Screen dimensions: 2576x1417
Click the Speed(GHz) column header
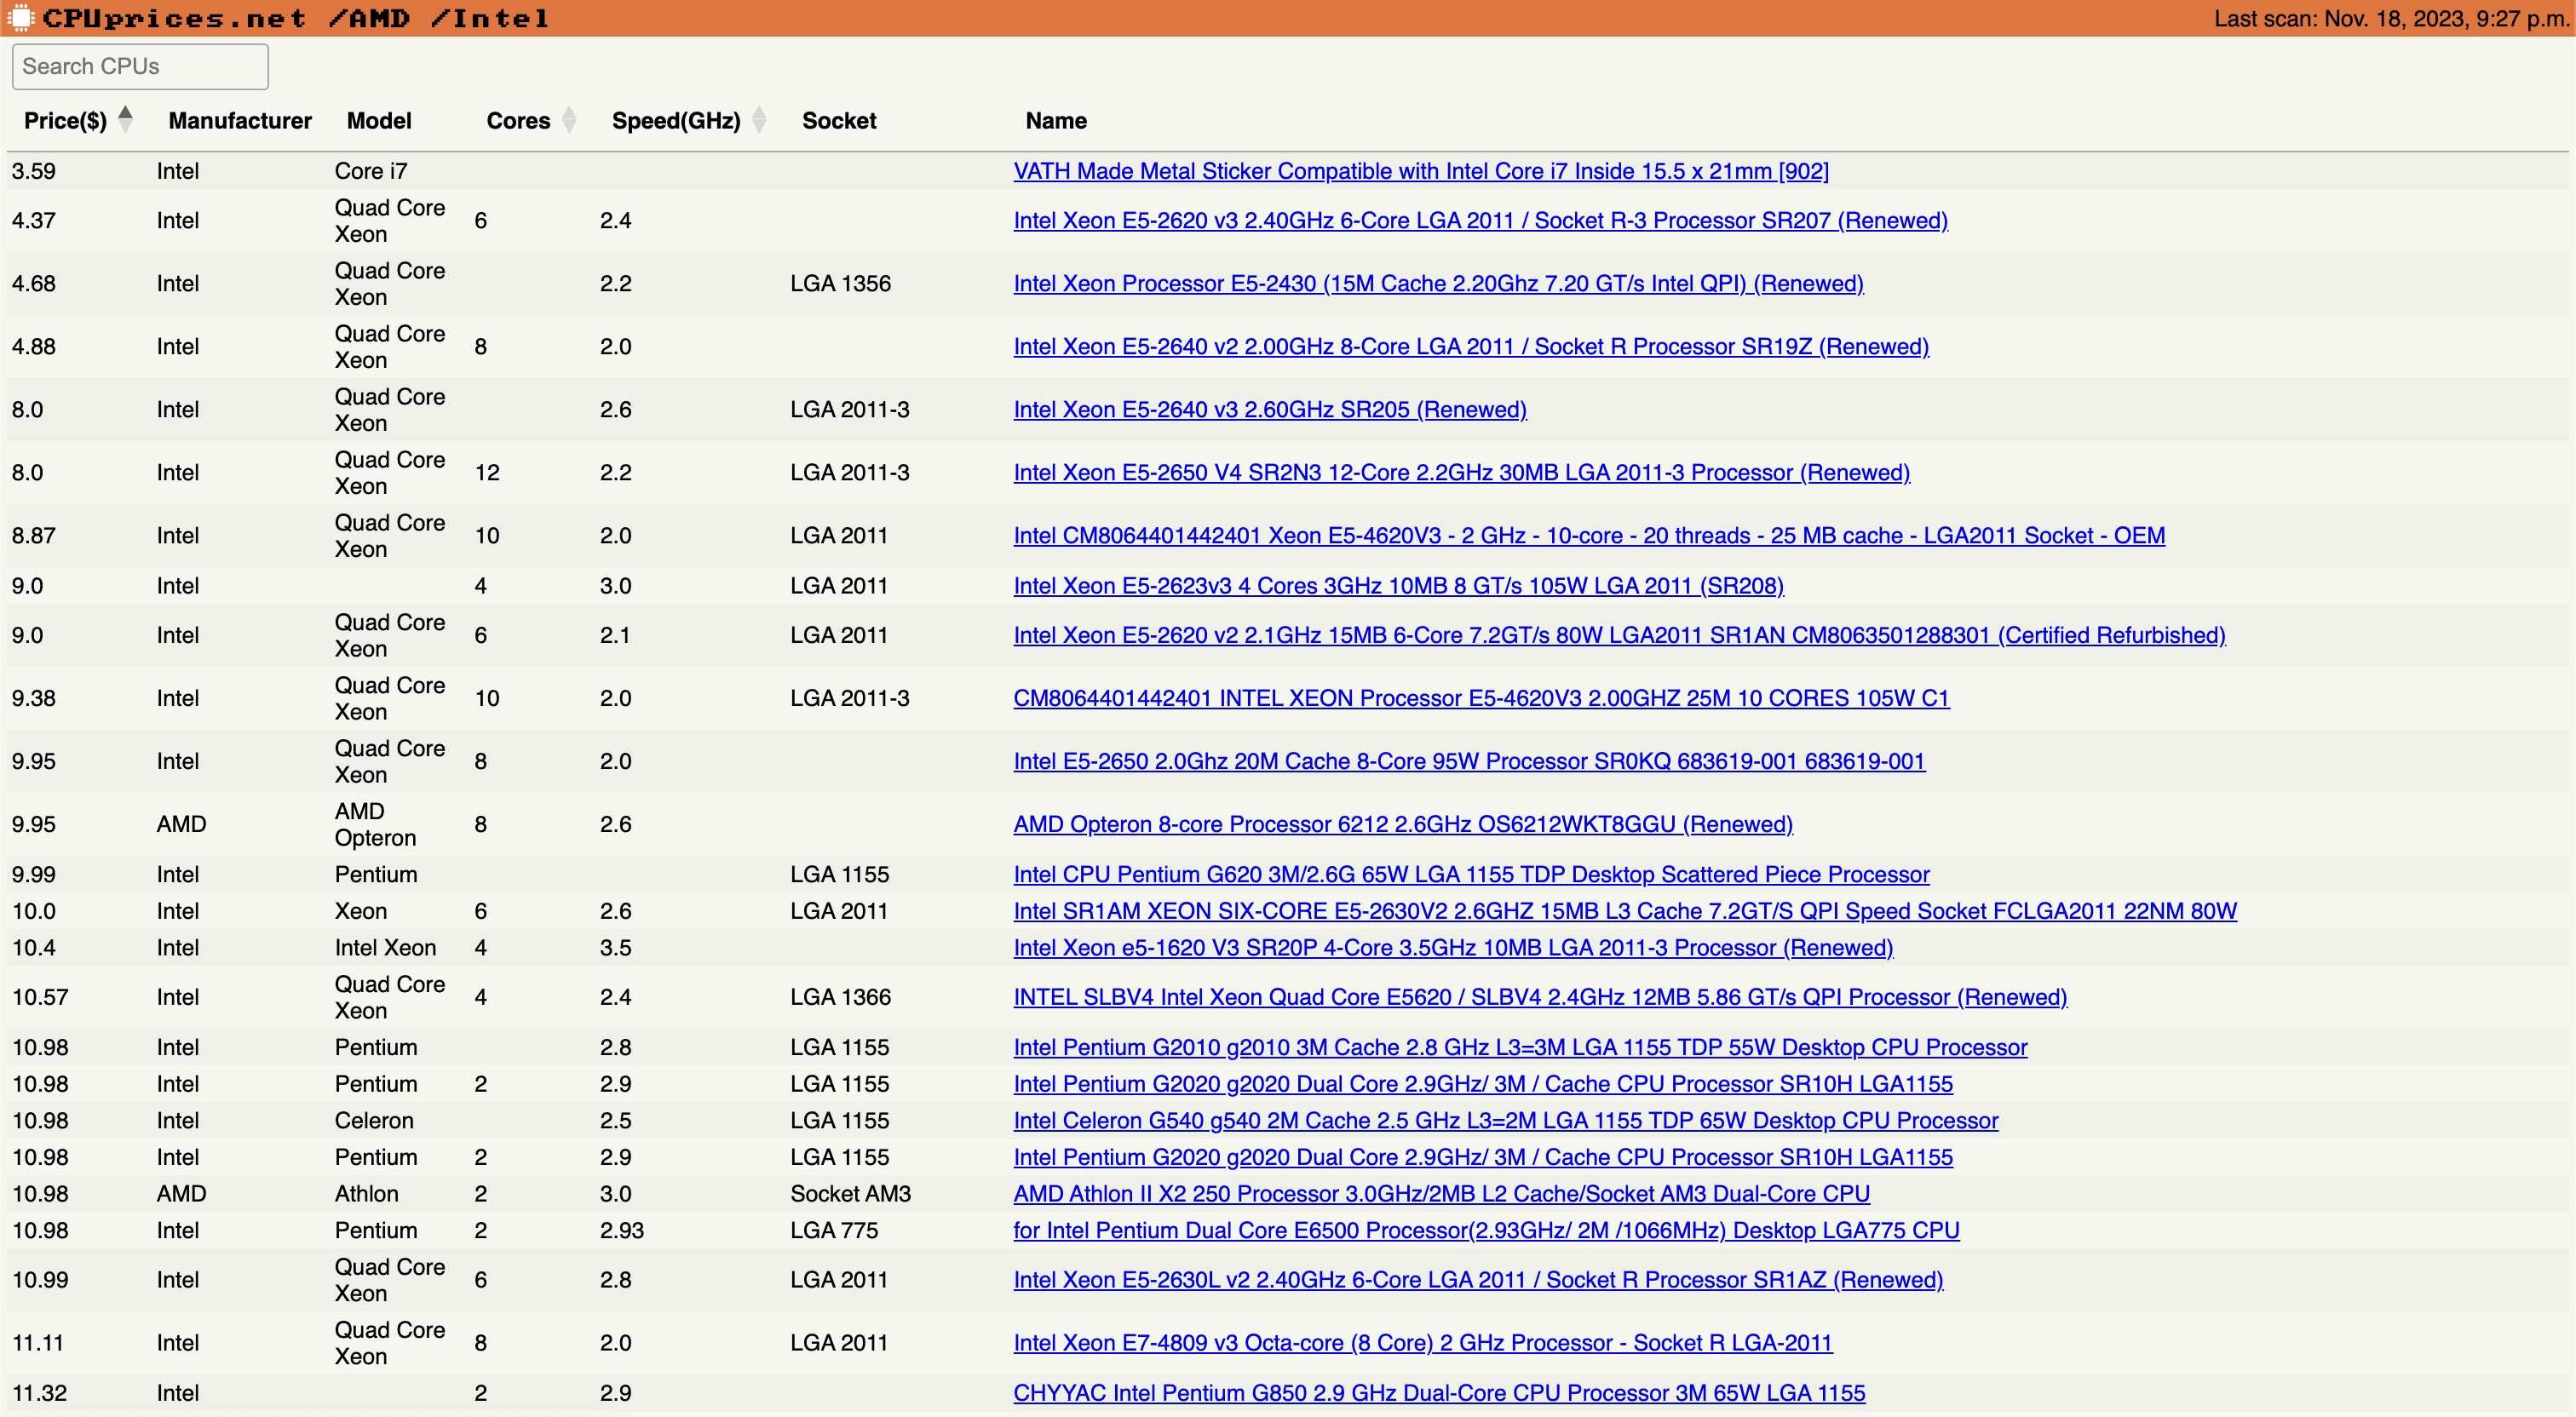(676, 121)
